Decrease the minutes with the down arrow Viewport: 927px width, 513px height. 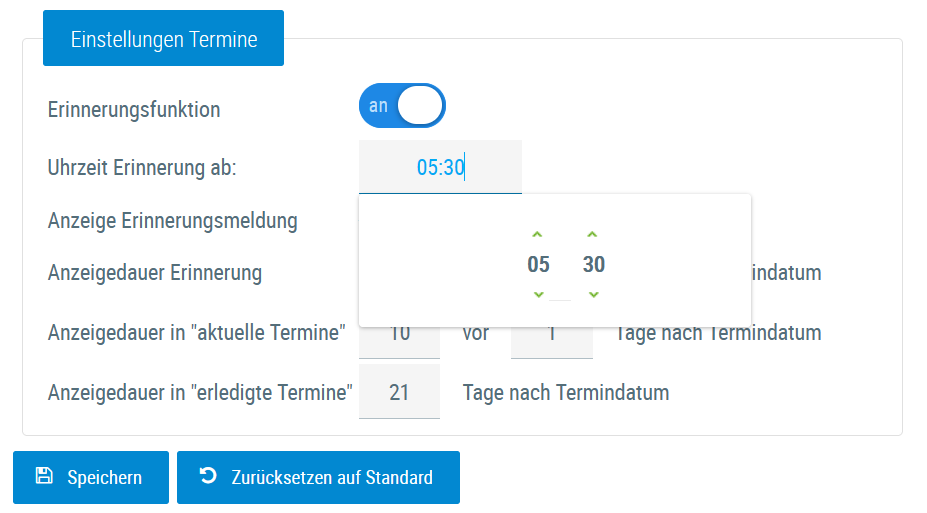[x=593, y=294]
